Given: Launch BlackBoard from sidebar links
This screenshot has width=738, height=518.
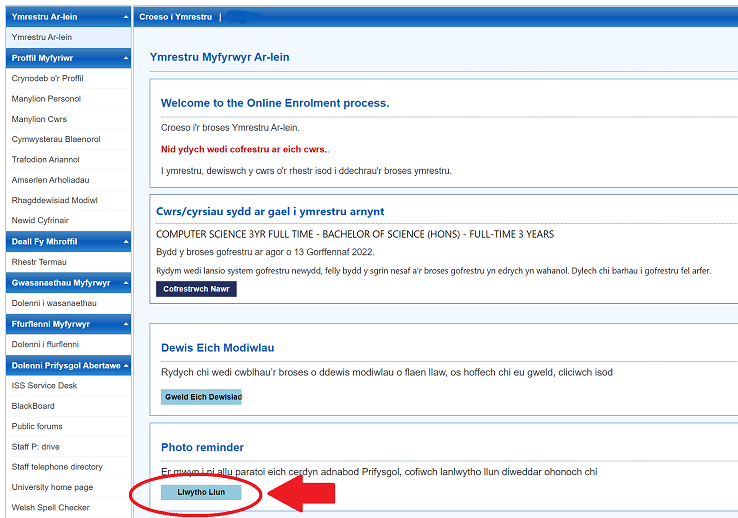Looking at the screenshot, I should click(33, 406).
